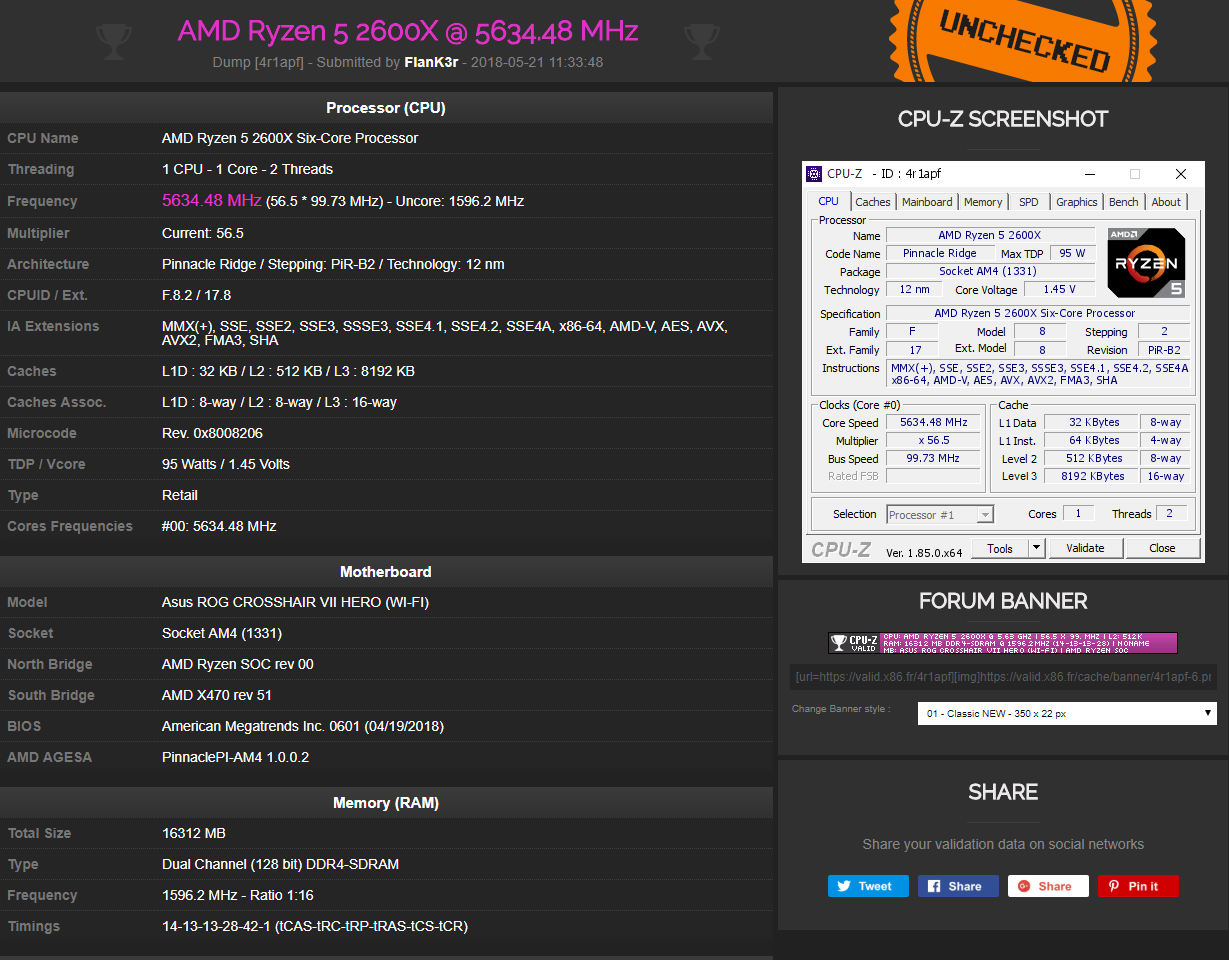Click the Level 3 8192 KBytes cache field

(1093, 477)
